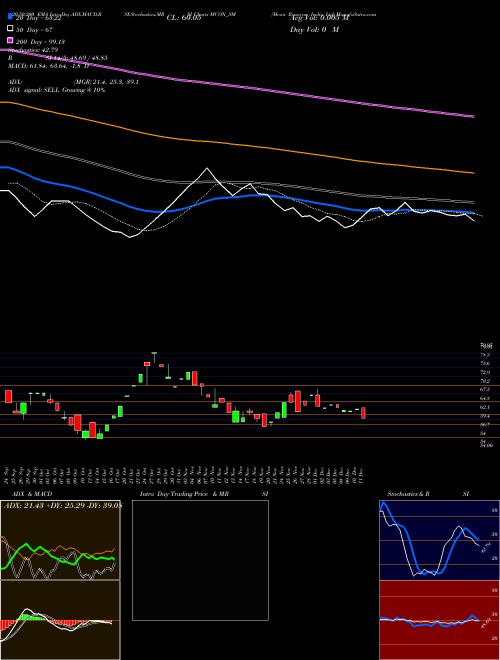The image size is (500, 660).
Task: Click the MACD histogram panel at bottom left
Action: [x=60, y=620]
